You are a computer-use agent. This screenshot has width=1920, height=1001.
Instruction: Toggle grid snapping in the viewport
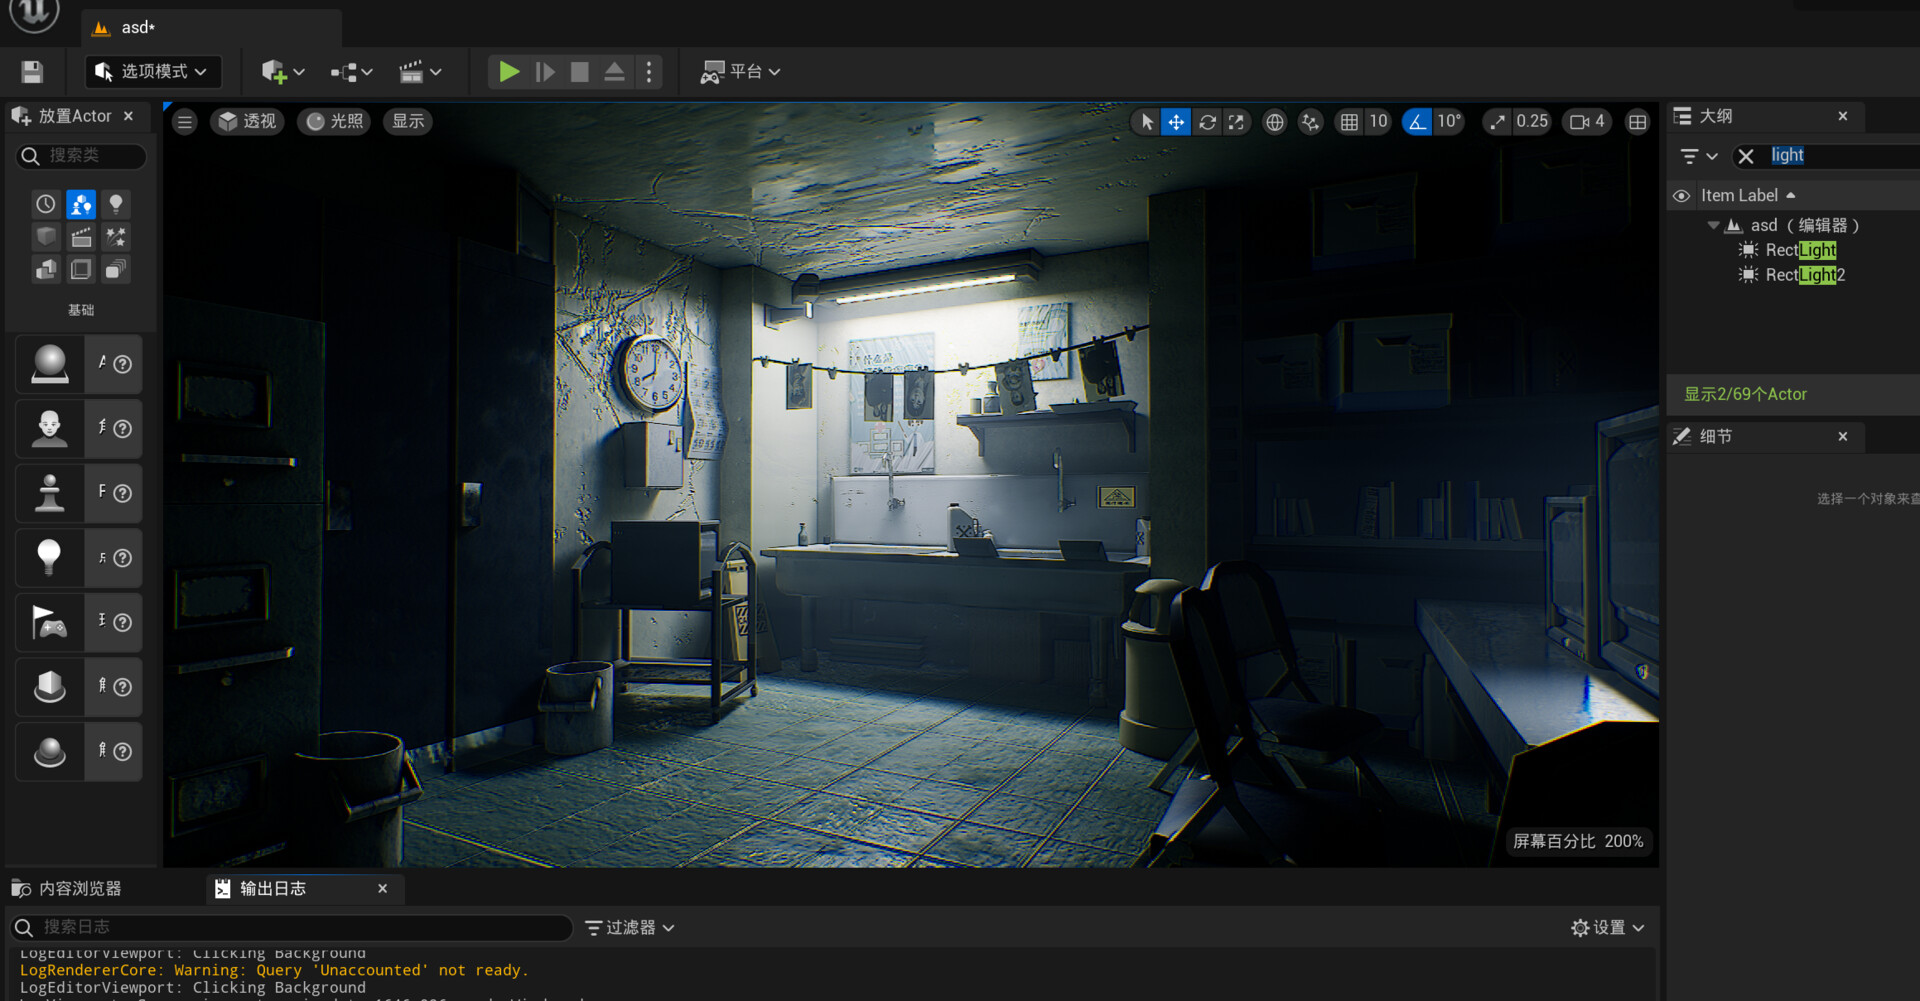(1350, 121)
